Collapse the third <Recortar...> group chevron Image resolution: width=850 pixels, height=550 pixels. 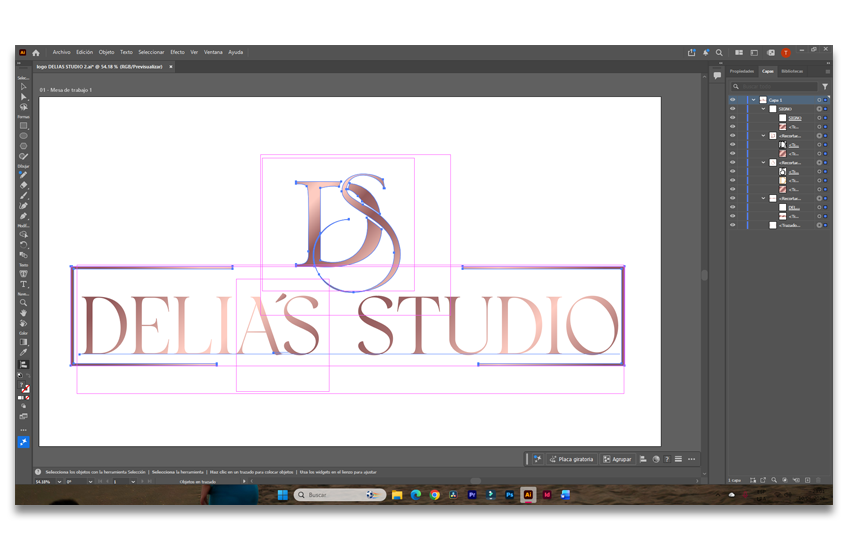(x=763, y=198)
